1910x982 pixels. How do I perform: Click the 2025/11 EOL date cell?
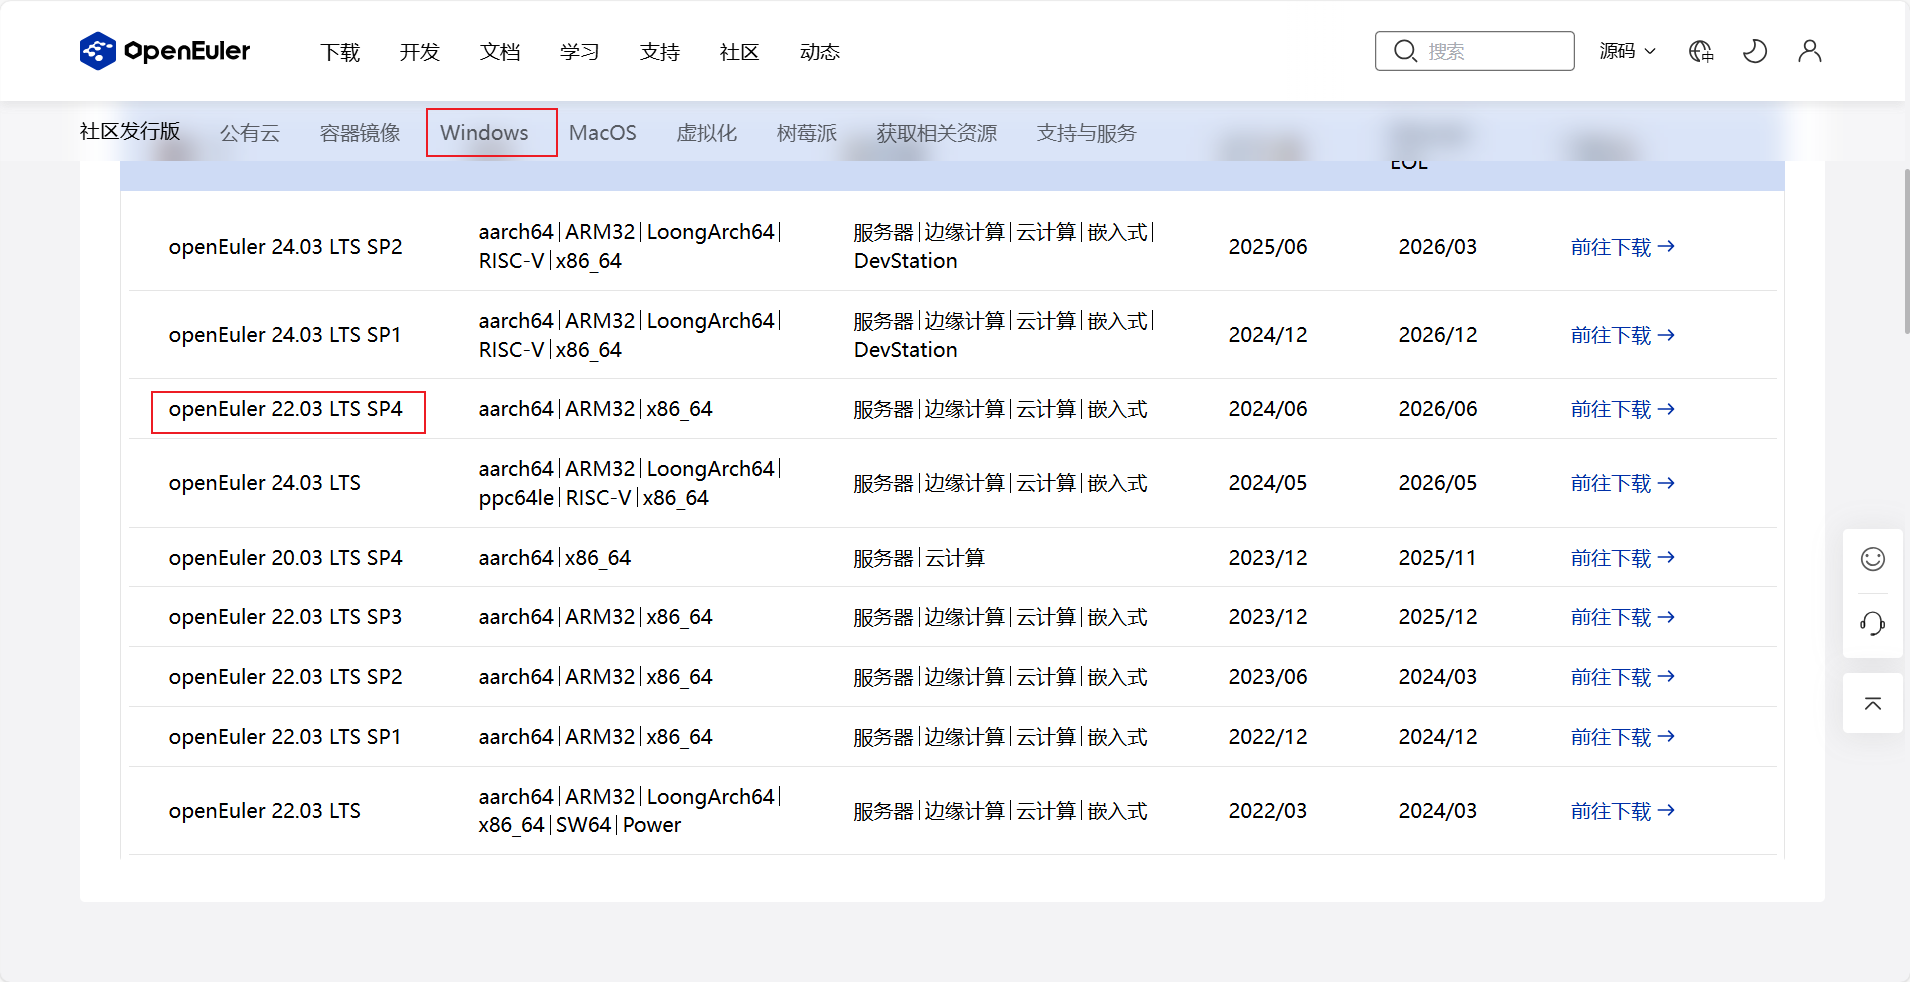coord(1437,558)
